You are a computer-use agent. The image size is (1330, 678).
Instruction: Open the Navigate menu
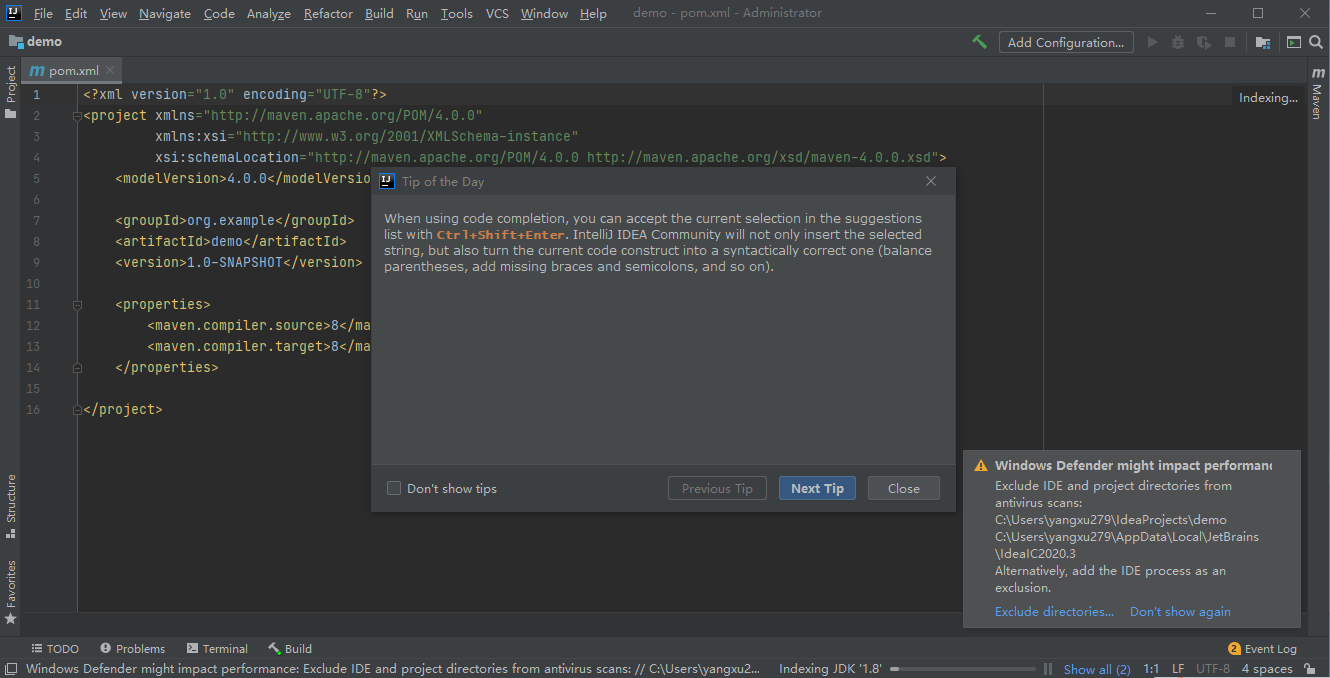[166, 13]
